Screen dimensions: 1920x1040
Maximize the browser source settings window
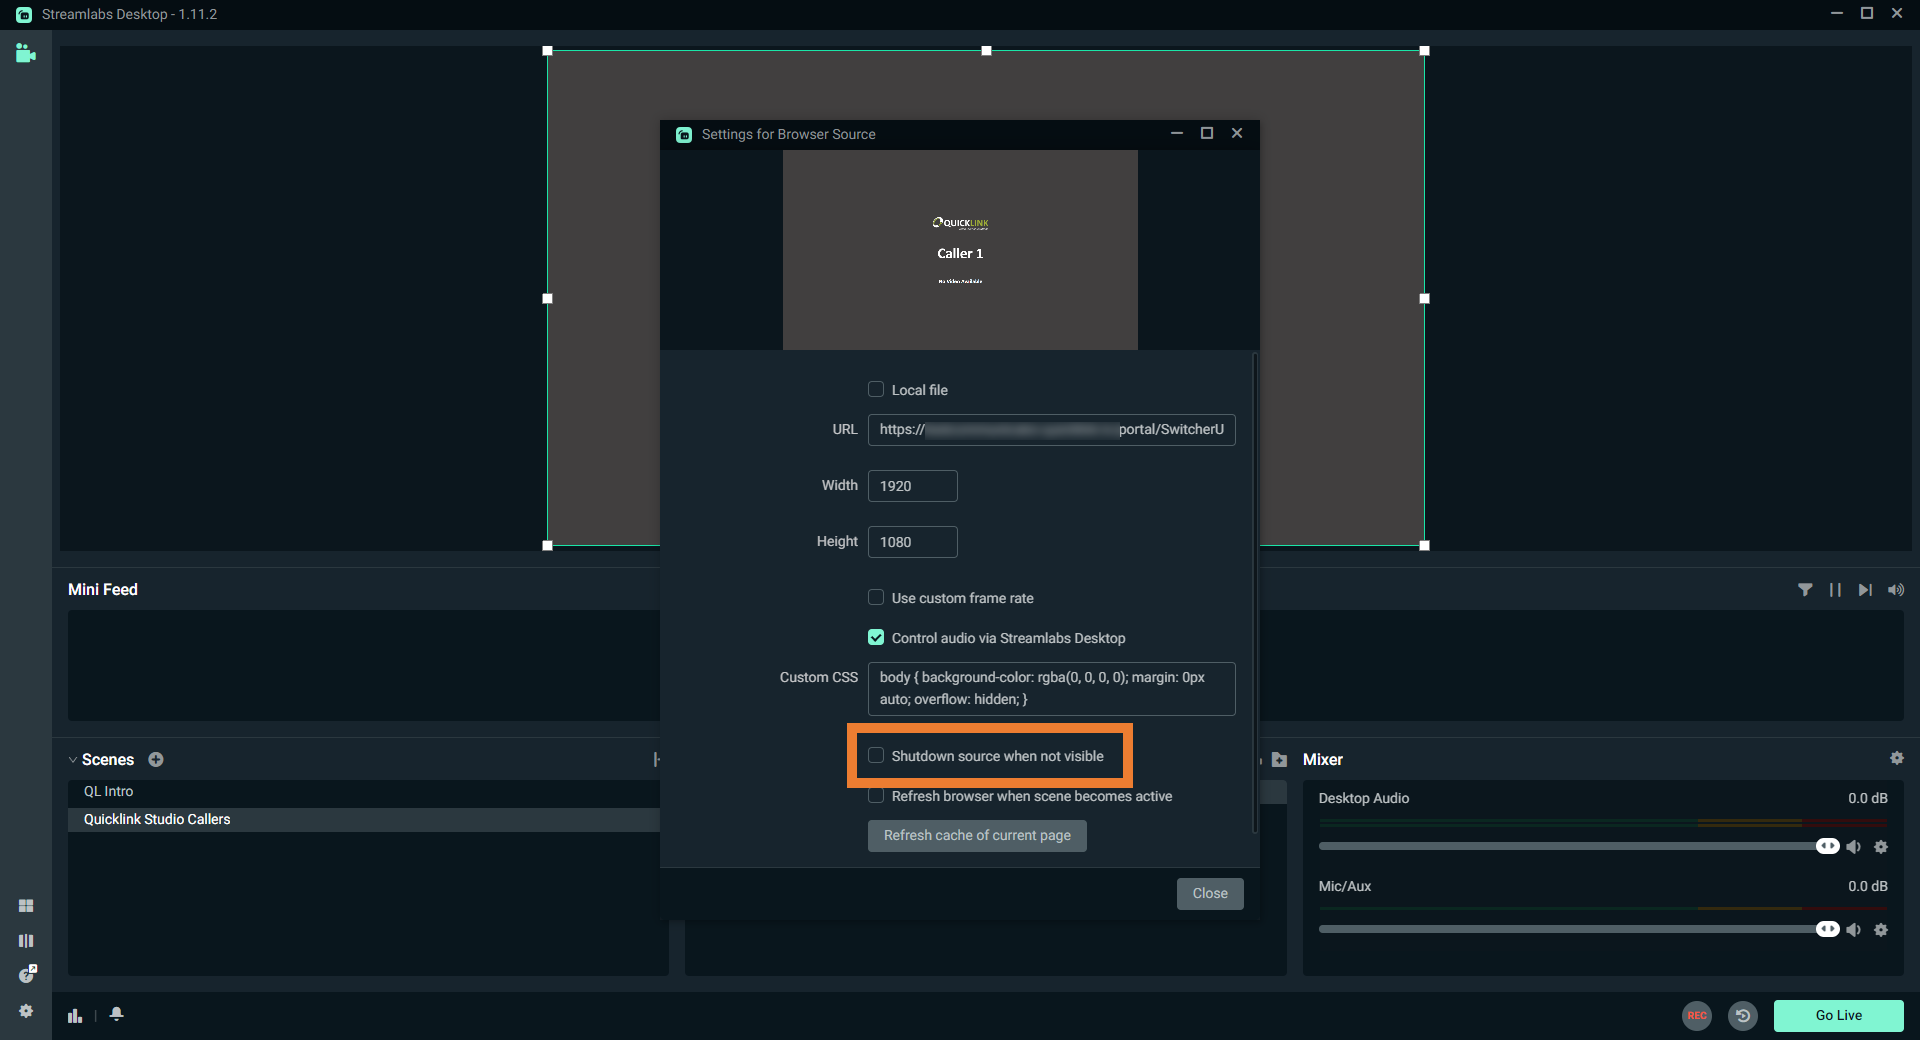1207,133
